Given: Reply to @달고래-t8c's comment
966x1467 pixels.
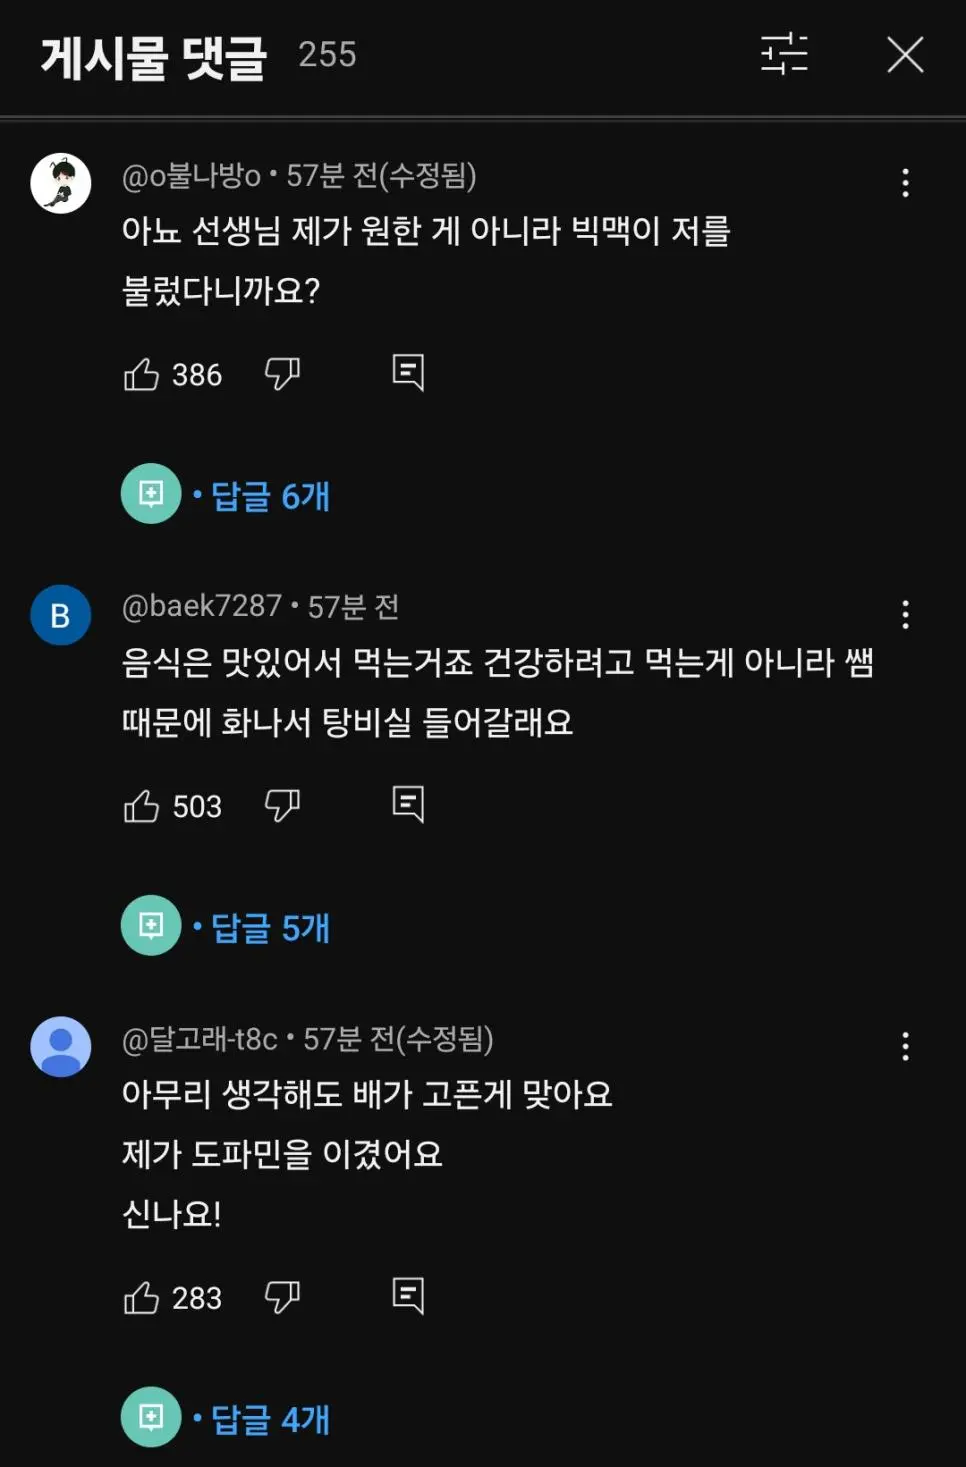Looking at the screenshot, I should (408, 1296).
